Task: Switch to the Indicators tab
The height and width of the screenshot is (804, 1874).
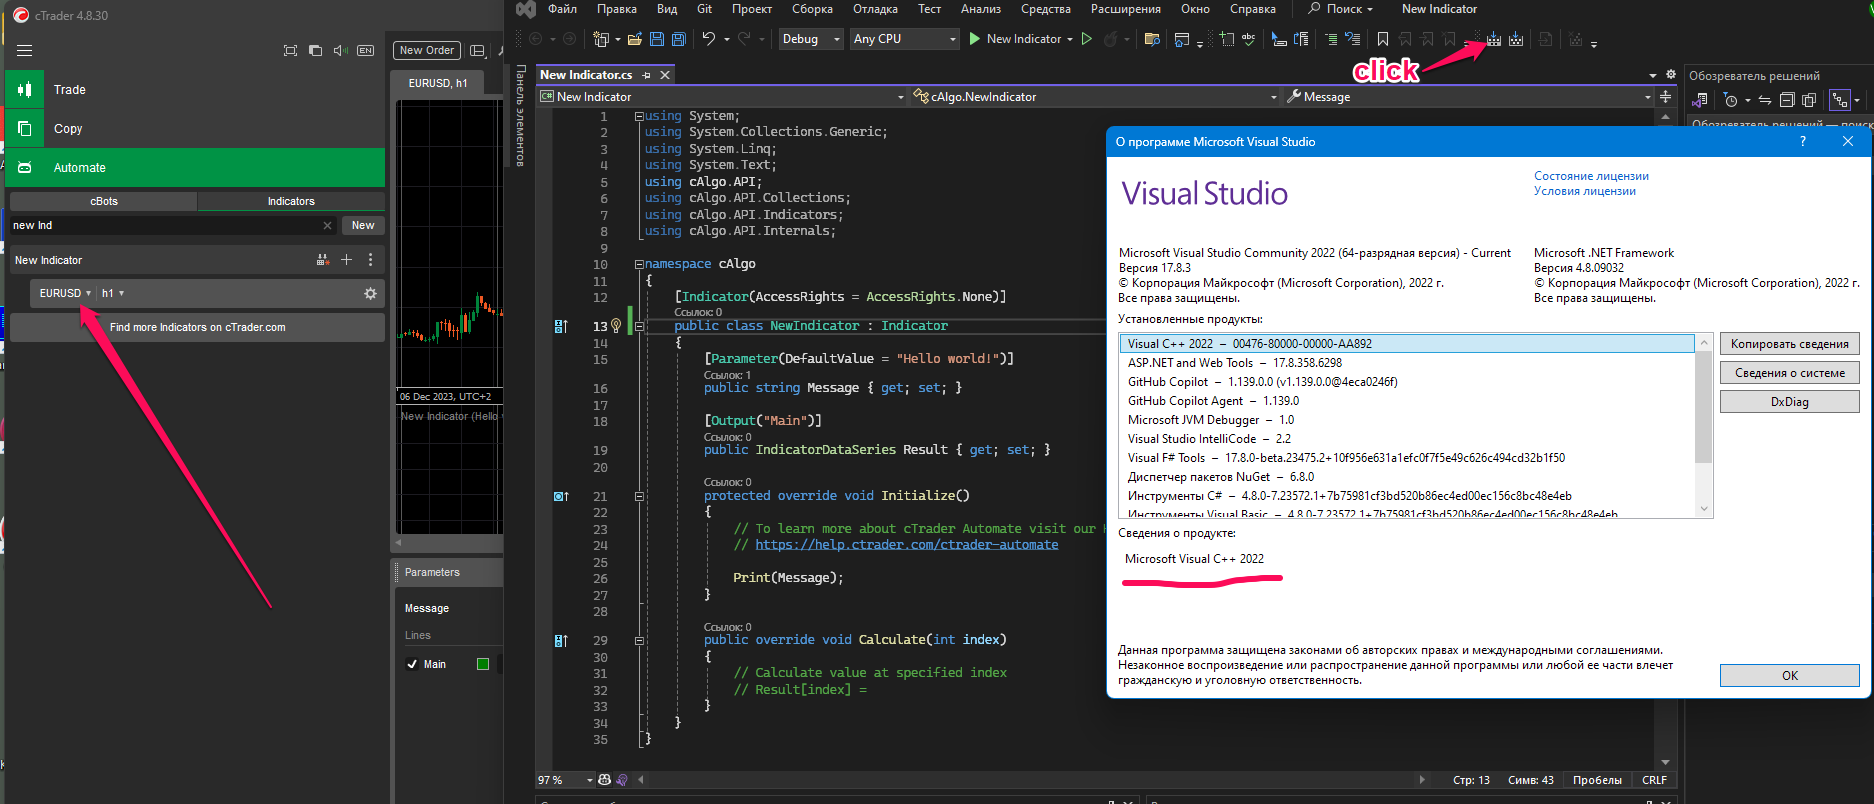Action: coord(291,201)
